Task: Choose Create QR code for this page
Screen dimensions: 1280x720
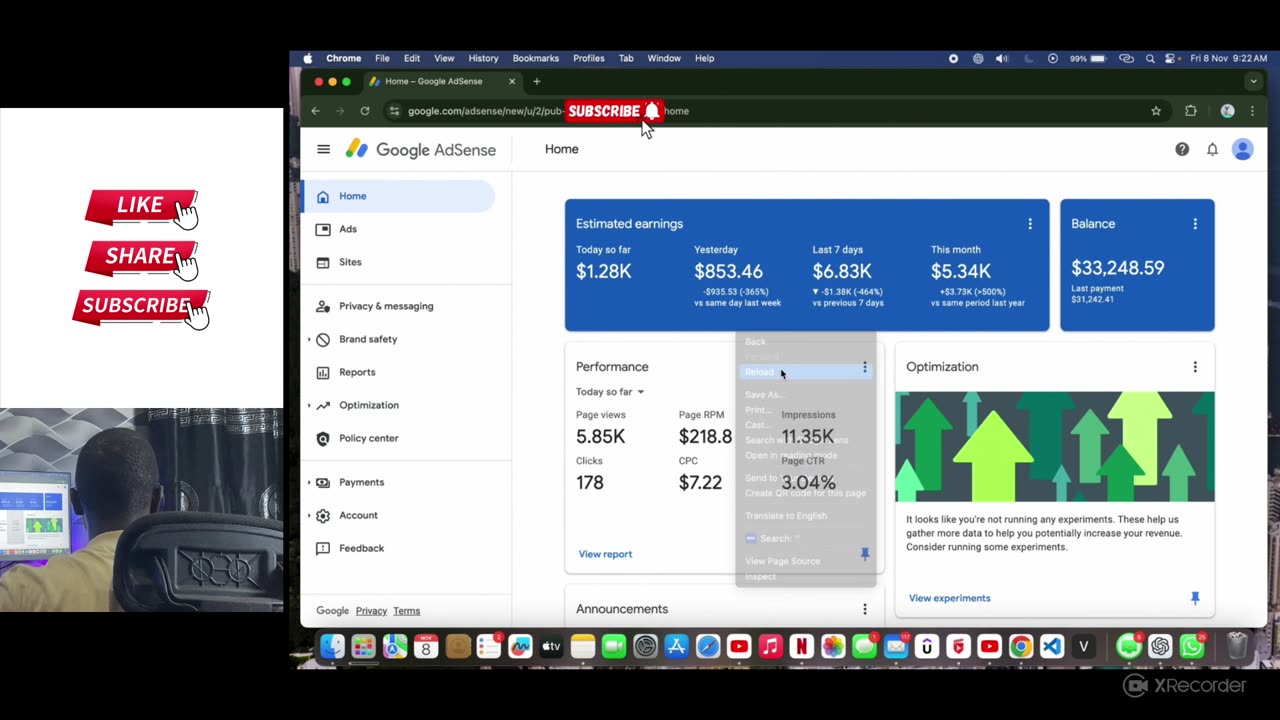Action: click(805, 493)
